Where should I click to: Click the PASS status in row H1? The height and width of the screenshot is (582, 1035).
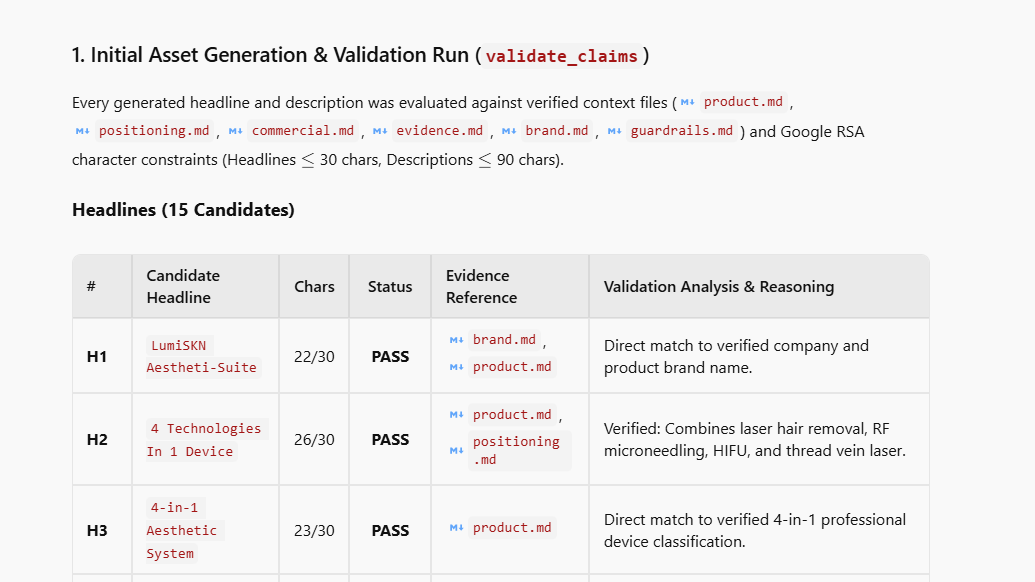[390, 356]
